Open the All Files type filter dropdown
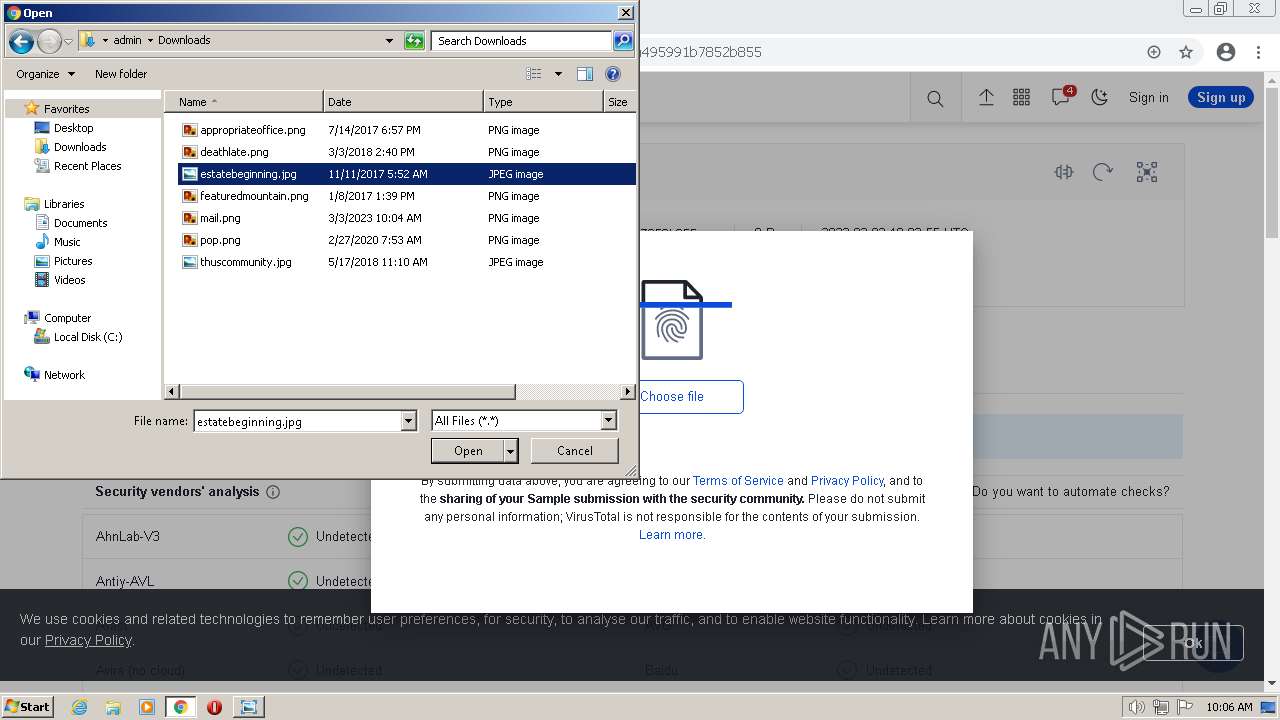The height and width of the screenshot is (720, 1280). (608, 421)
